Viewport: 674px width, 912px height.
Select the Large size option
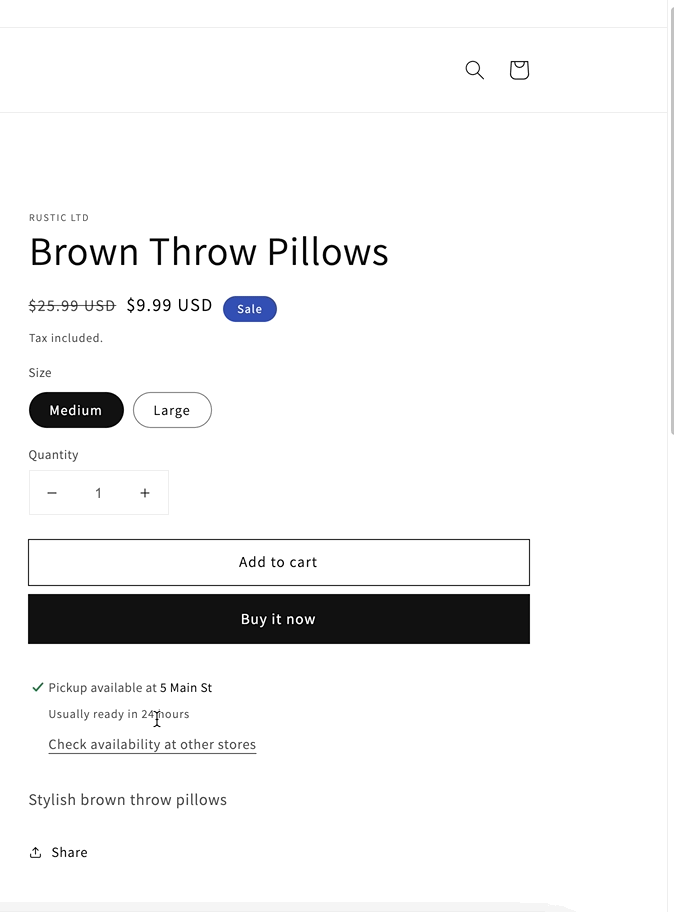pyautogui.click(x=172, y=410)
